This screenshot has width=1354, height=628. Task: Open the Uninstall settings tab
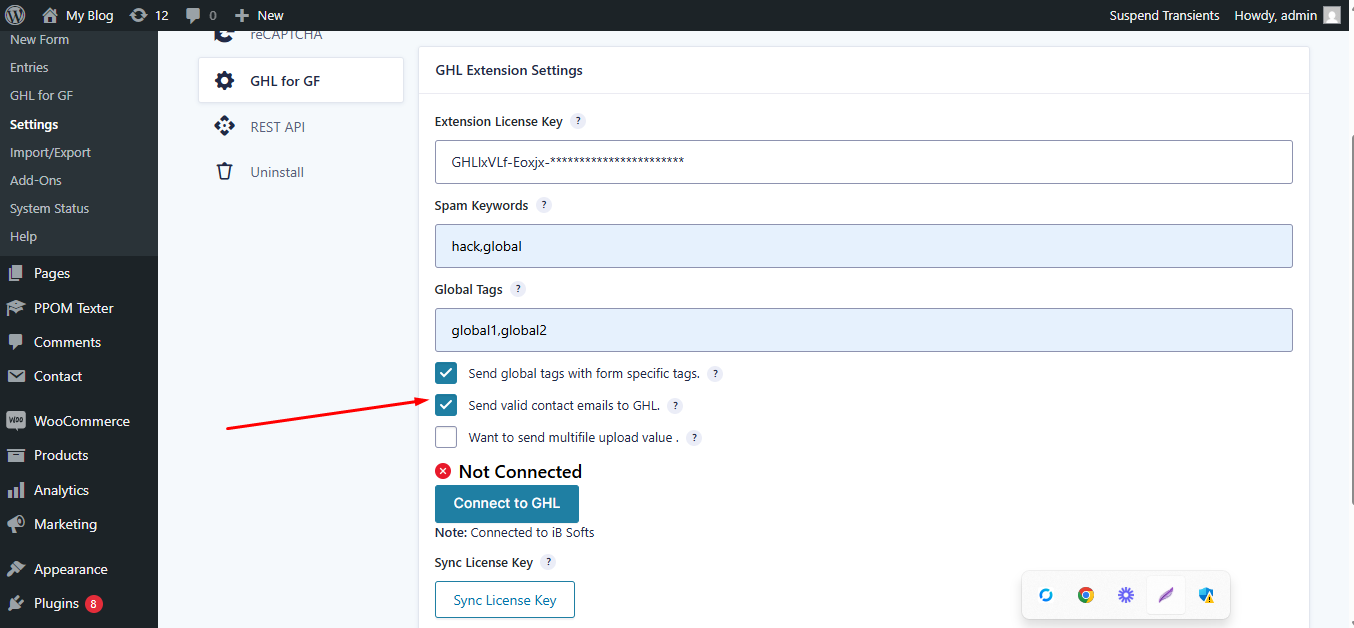tap(276, 172)
